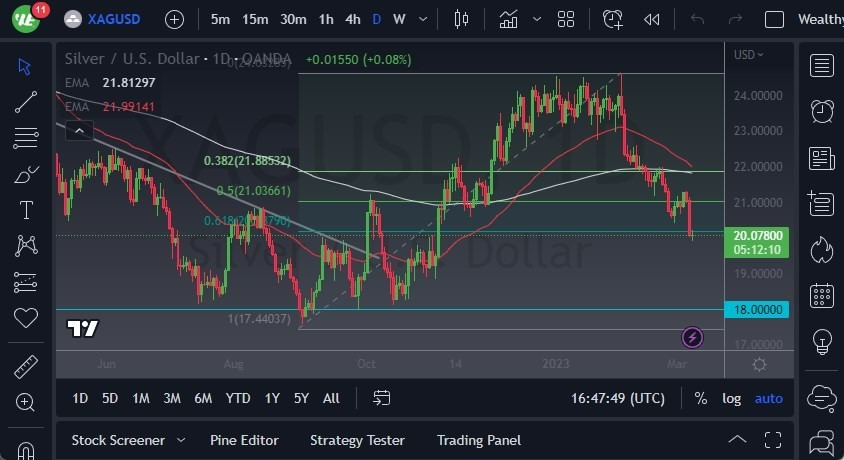
Task: Open the text annotation tool
Action: 26,210
